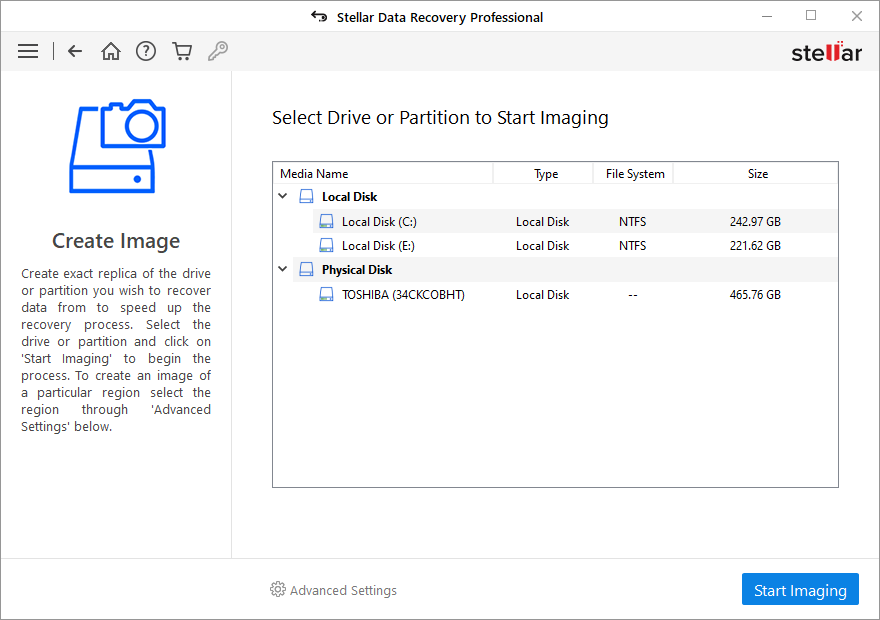Click the 242.97 GB size value
Viewport: 880px width, 620px height.
(x=755, y=222)
